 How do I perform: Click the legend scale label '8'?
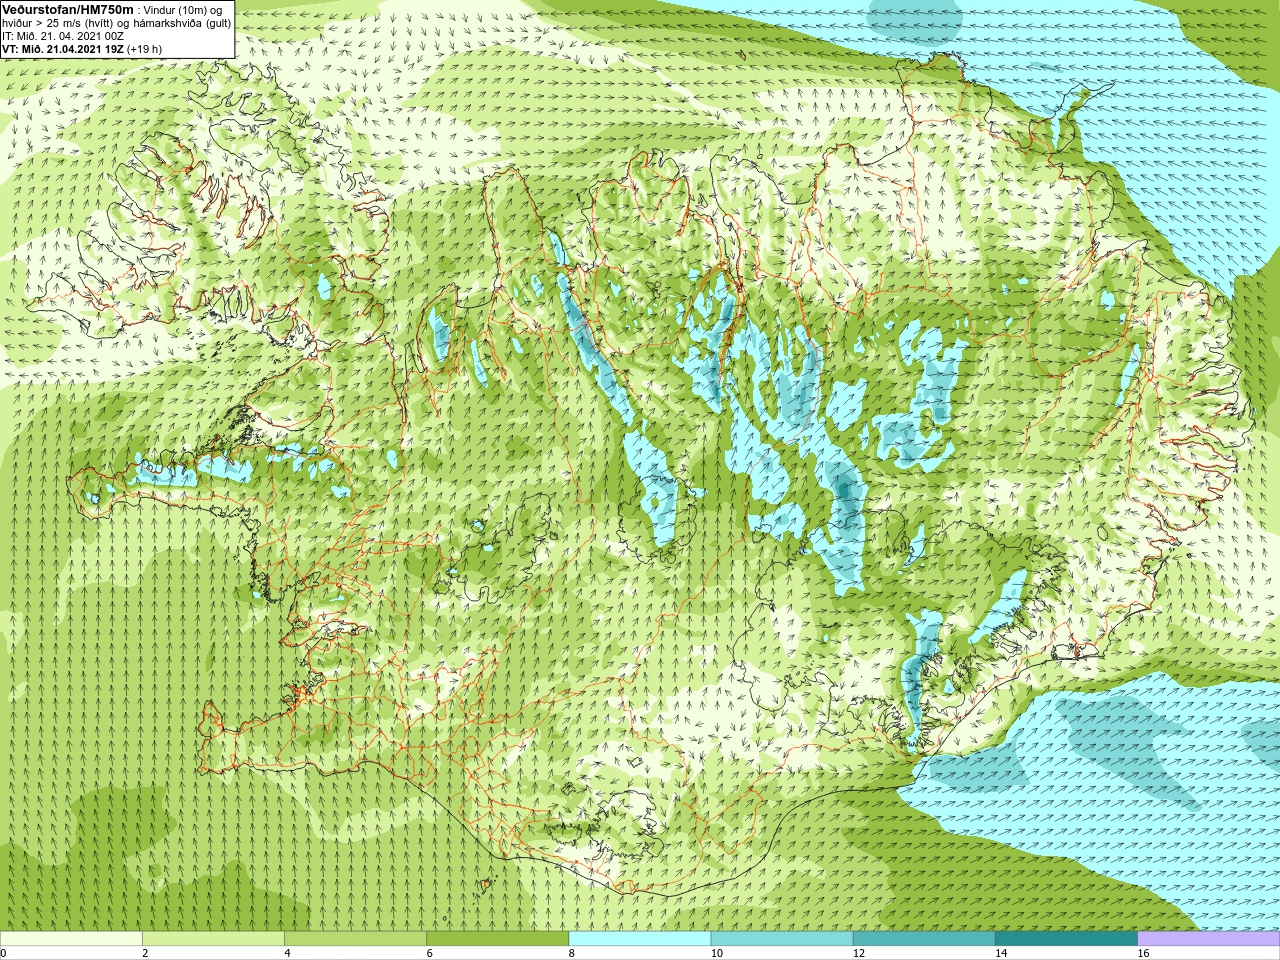point(572,954)
